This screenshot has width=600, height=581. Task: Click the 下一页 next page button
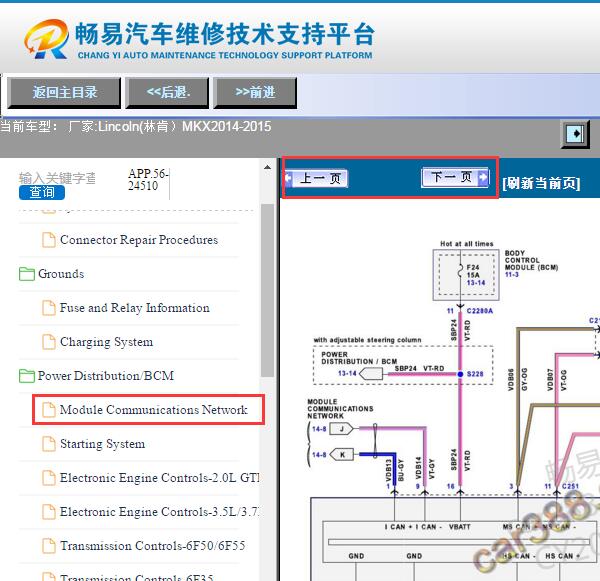(455, 177)
